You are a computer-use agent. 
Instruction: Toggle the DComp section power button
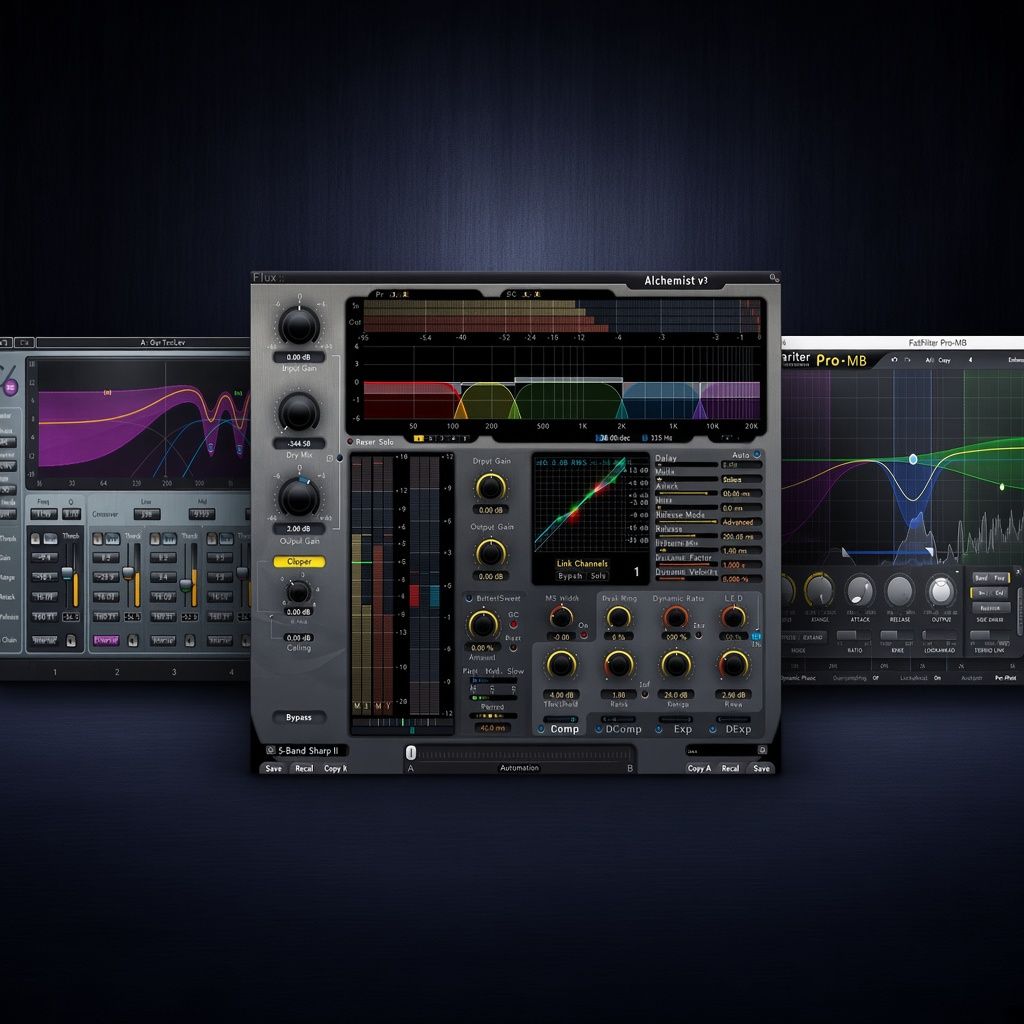point(599,729)
